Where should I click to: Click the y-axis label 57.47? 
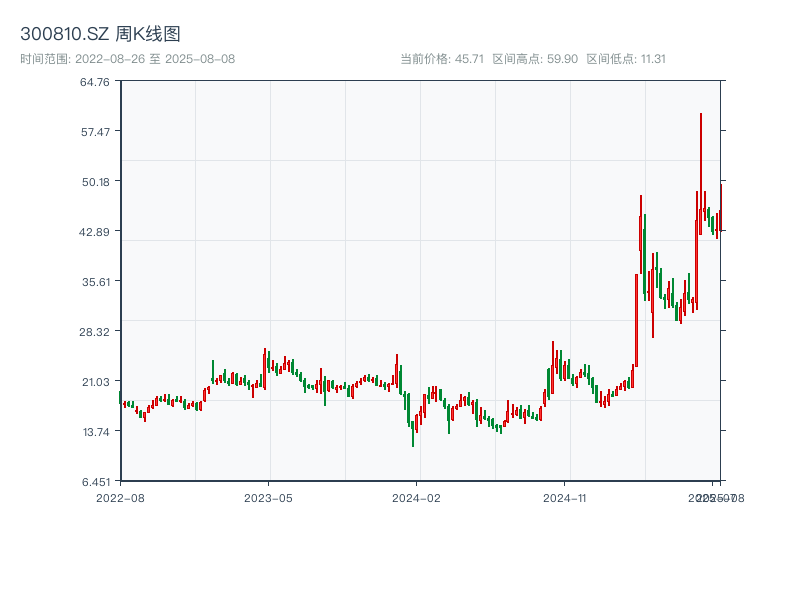(95, 132)
